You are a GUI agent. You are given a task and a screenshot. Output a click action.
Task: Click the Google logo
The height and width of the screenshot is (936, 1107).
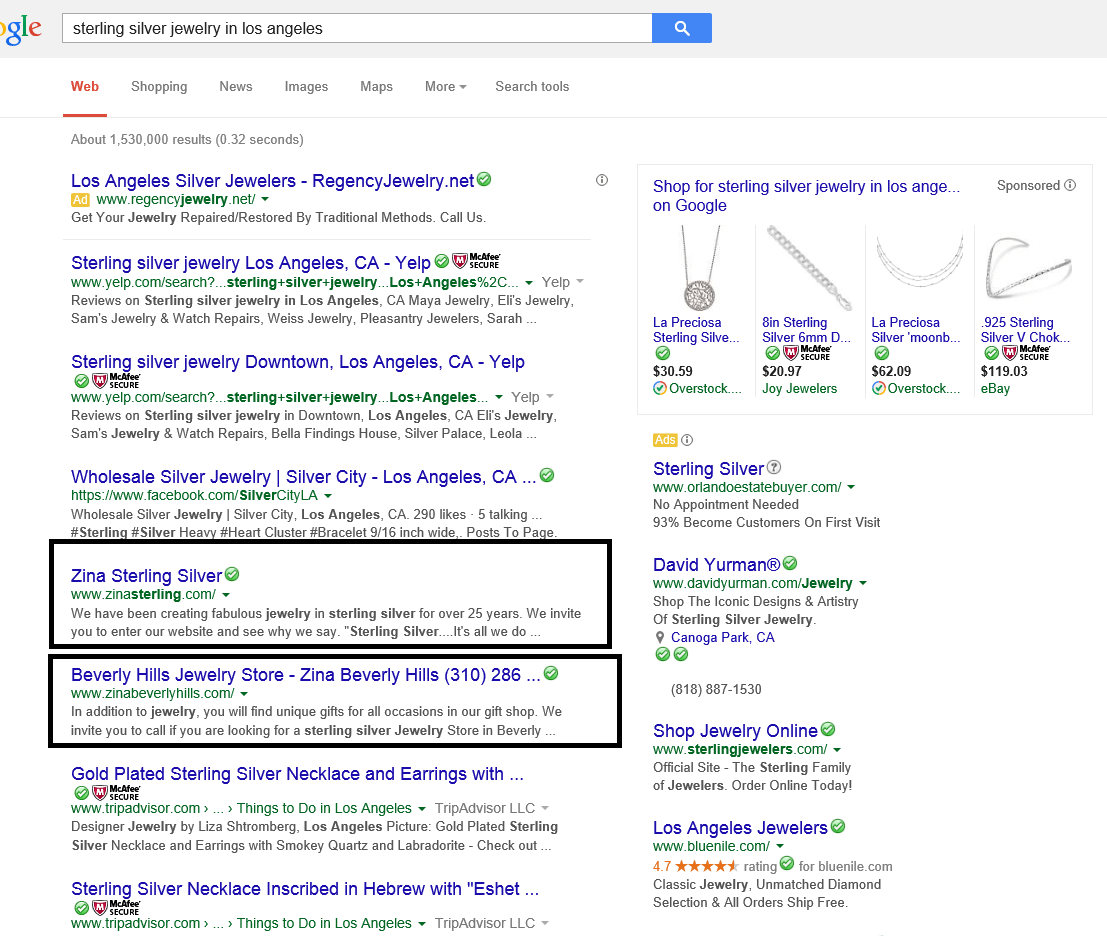coord(21,30)
